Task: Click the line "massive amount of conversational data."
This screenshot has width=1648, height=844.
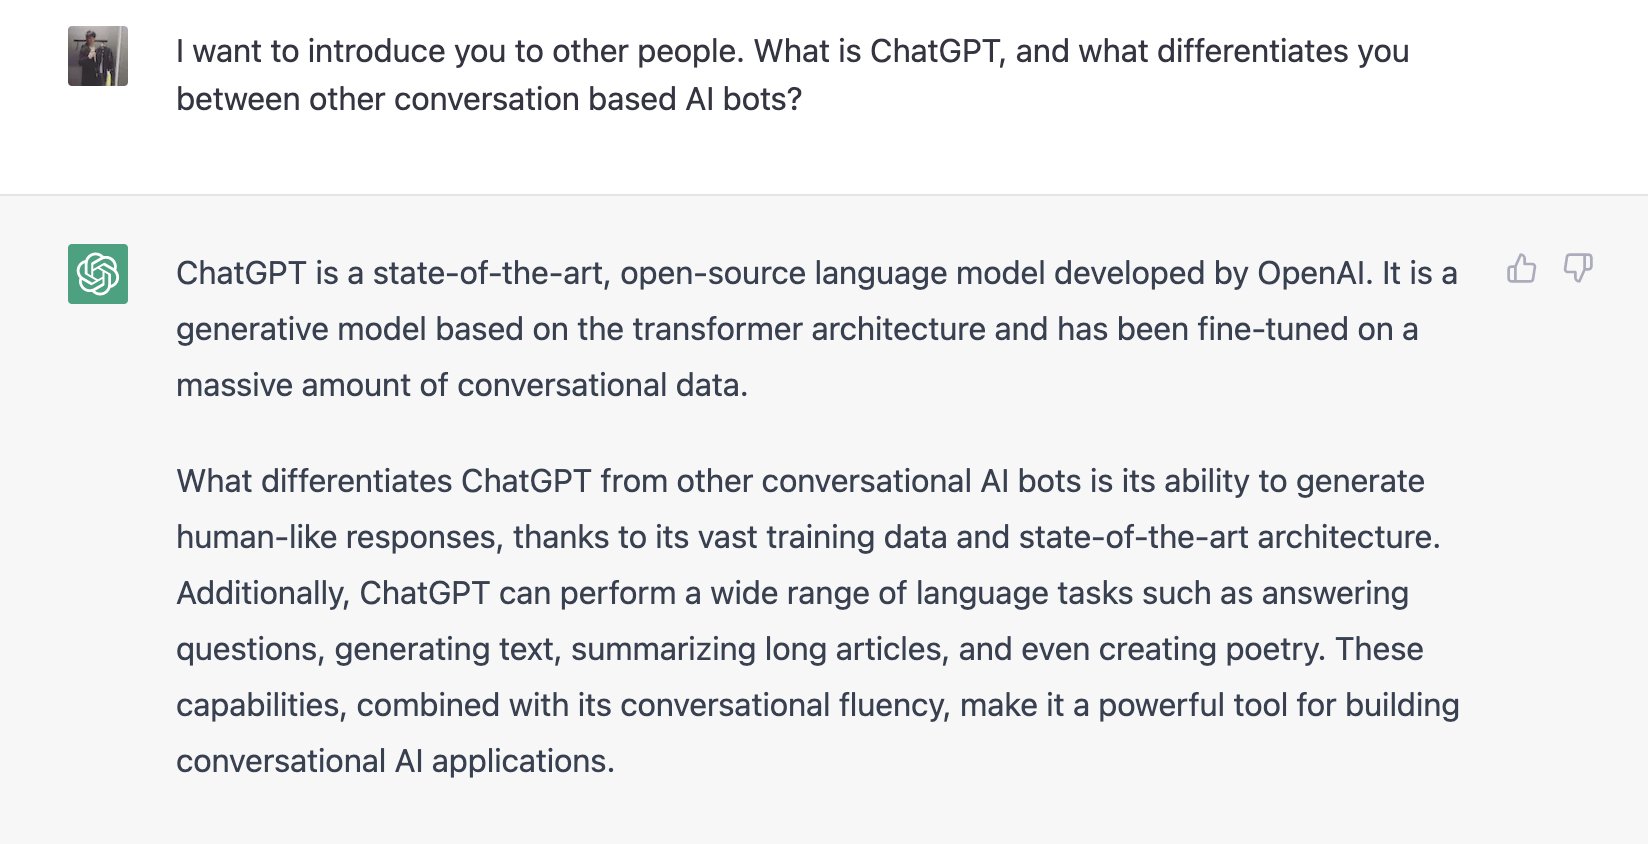Action: pyautogui.click(x=462, y=385)
